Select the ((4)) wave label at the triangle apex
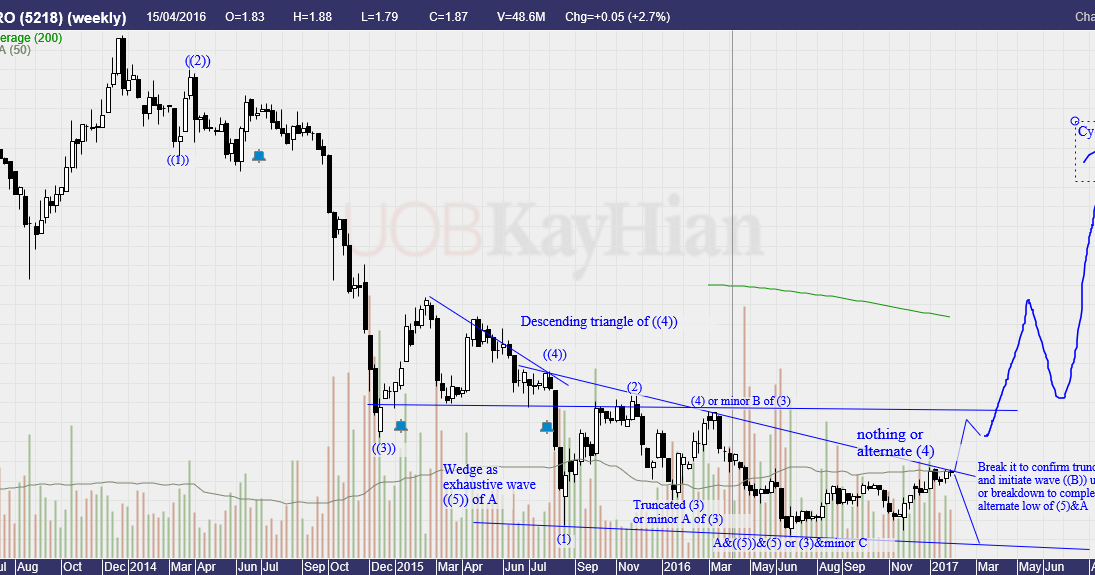Screen dimensions: 1095x575 [554, 354]
